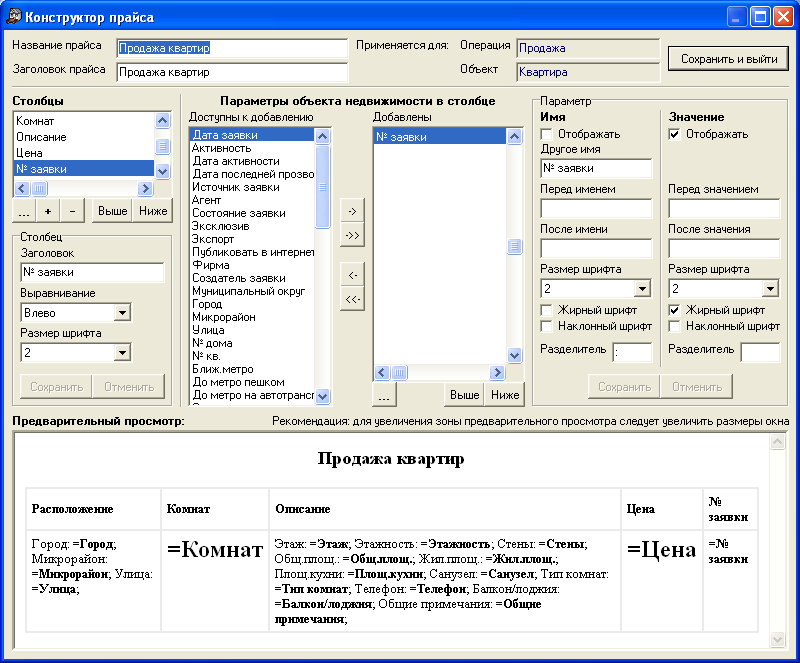Screen dimensions: 800x663
Task: Remove all parameters with the <<- arrow
Action: click(353, 300)
